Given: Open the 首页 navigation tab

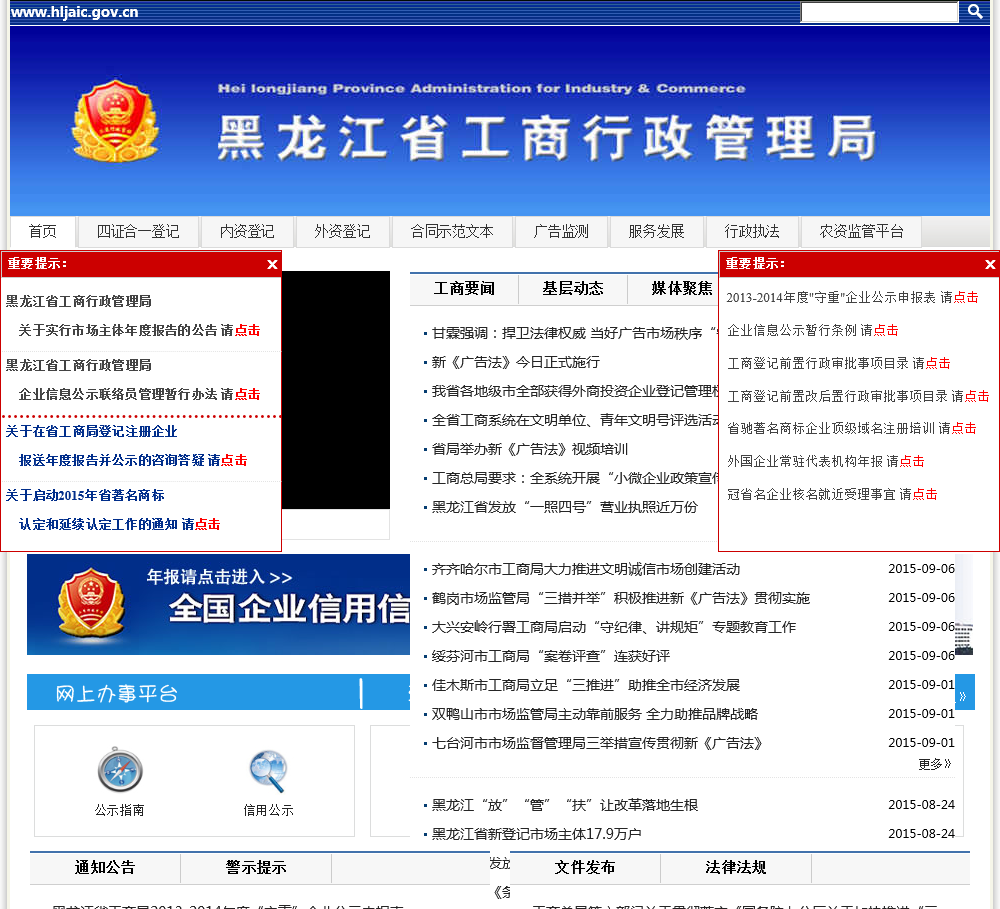Looking at the screenshot, I should pyautogui.click(x=43, y=232).
